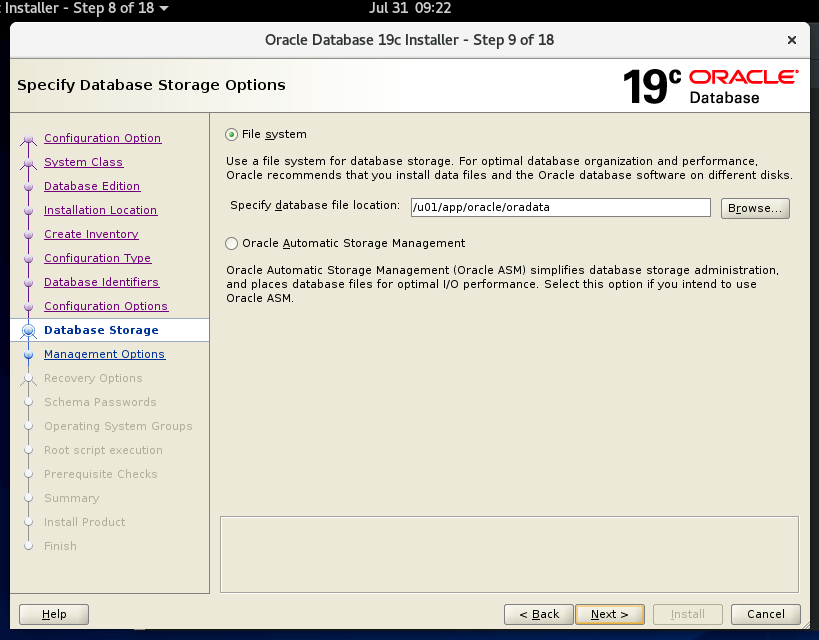
Task: Open the Management Options step
Action: pos(104,354)
